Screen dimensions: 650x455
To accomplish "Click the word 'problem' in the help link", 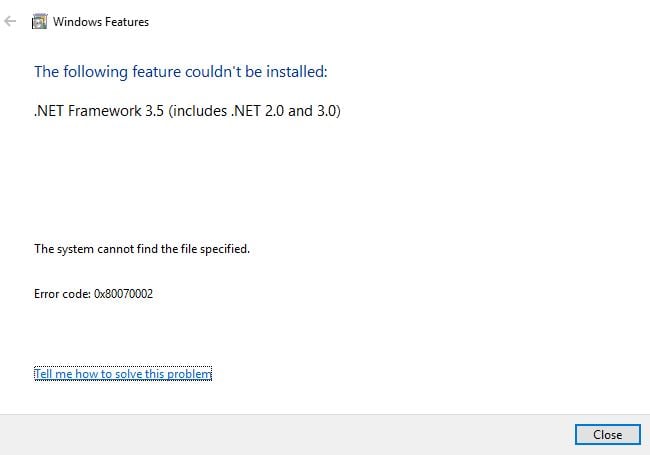I will click(x=190, y=374).
